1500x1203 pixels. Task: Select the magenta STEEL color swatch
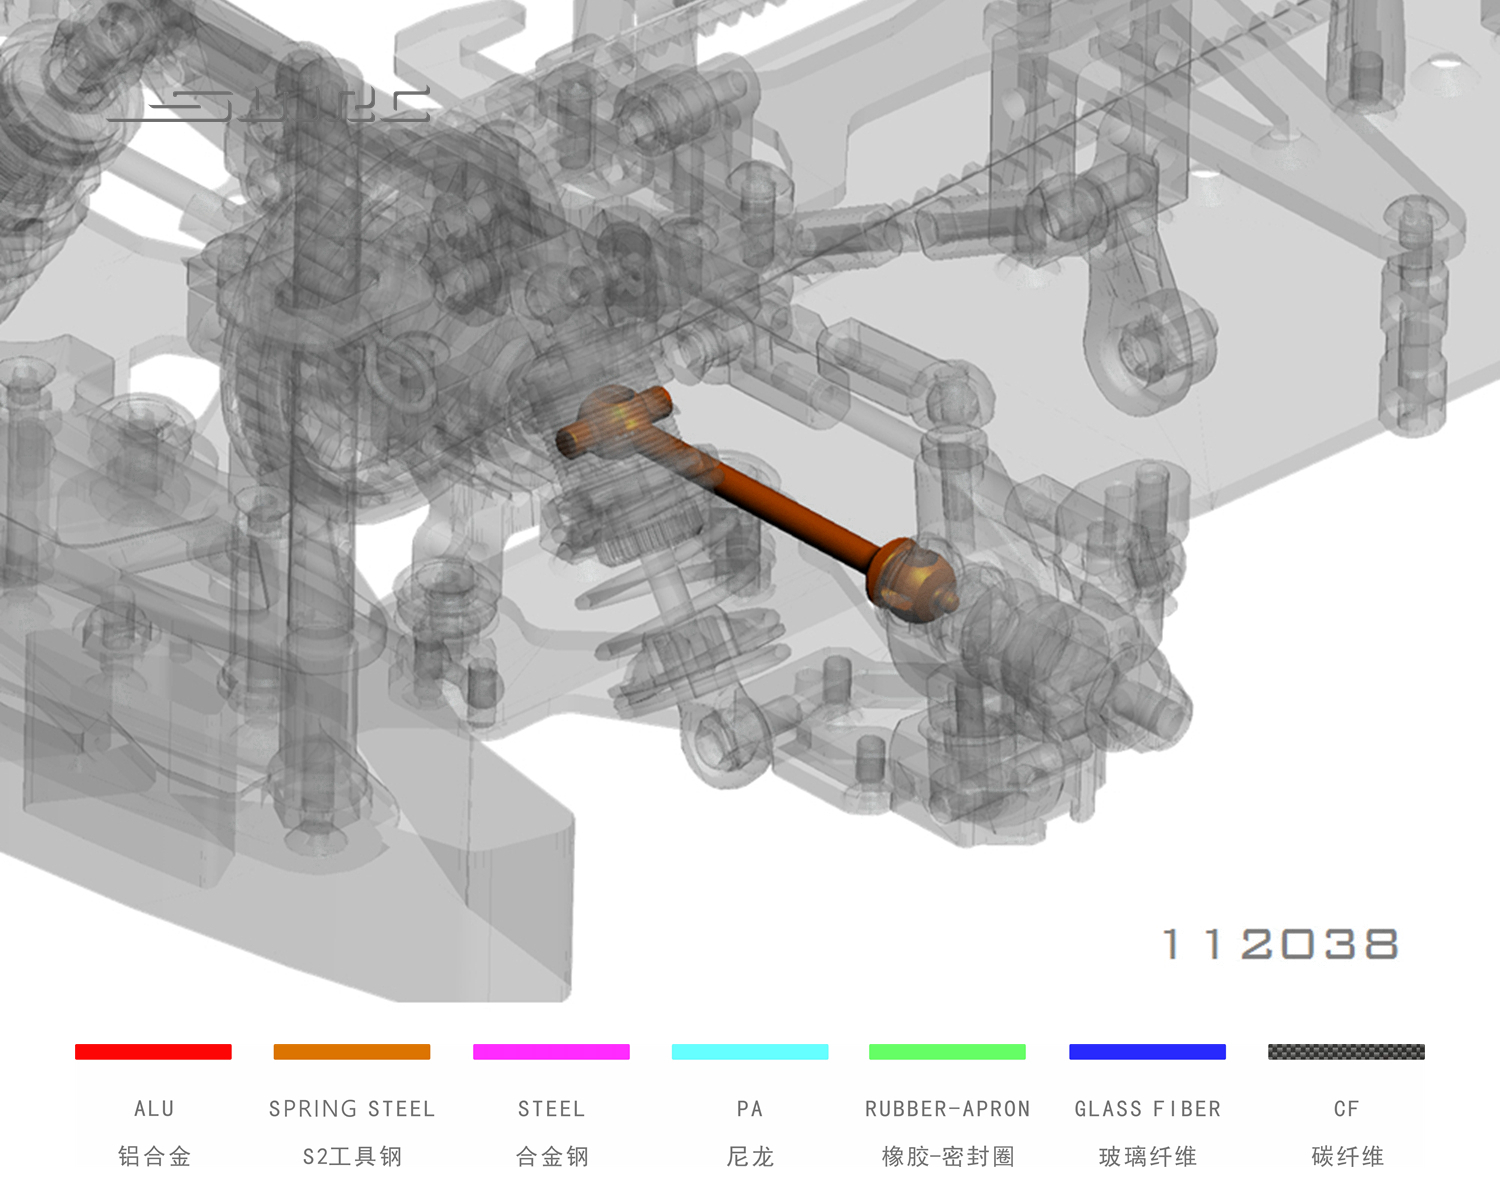[551, 1051]
